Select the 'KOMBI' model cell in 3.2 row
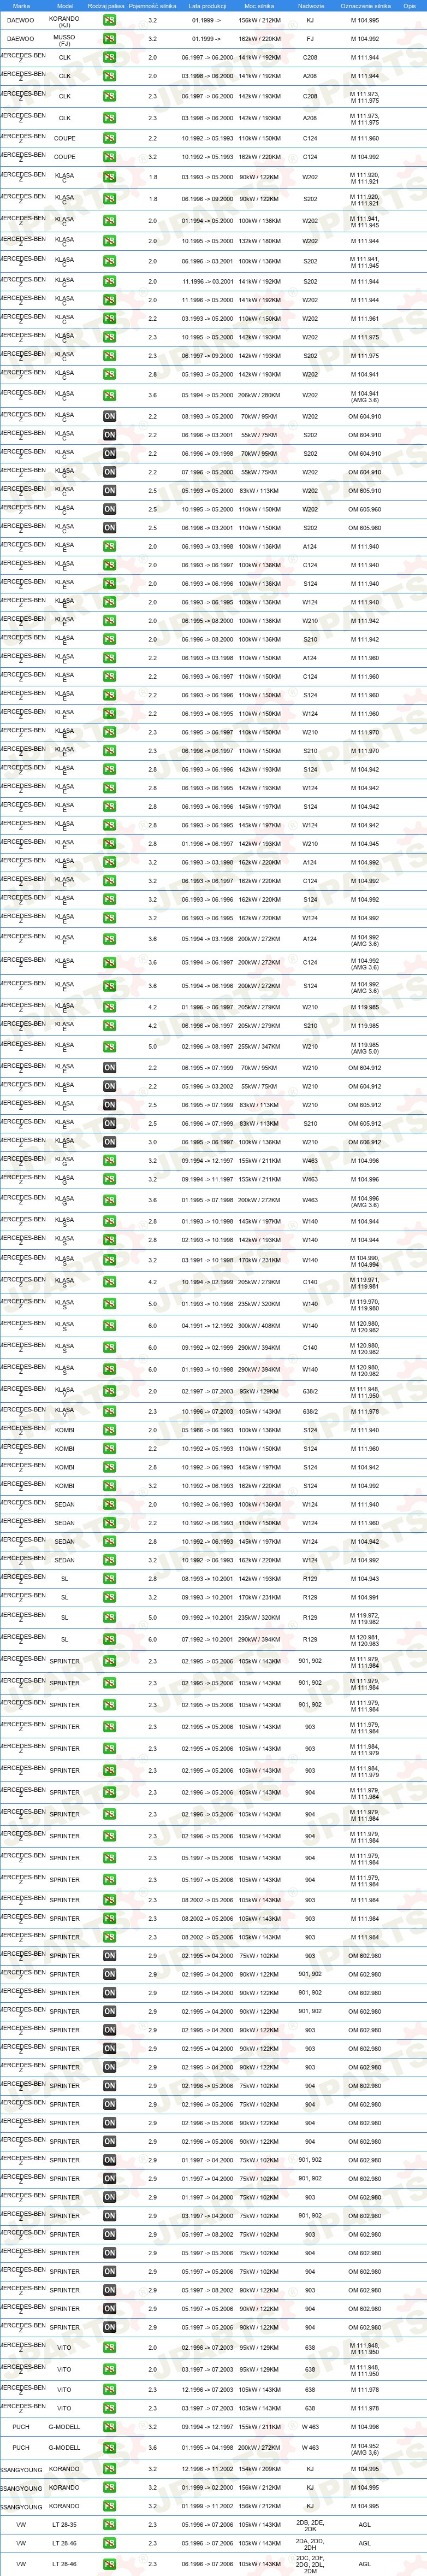The height and width of the screenshot is (2576, 427). (64, 1486)
